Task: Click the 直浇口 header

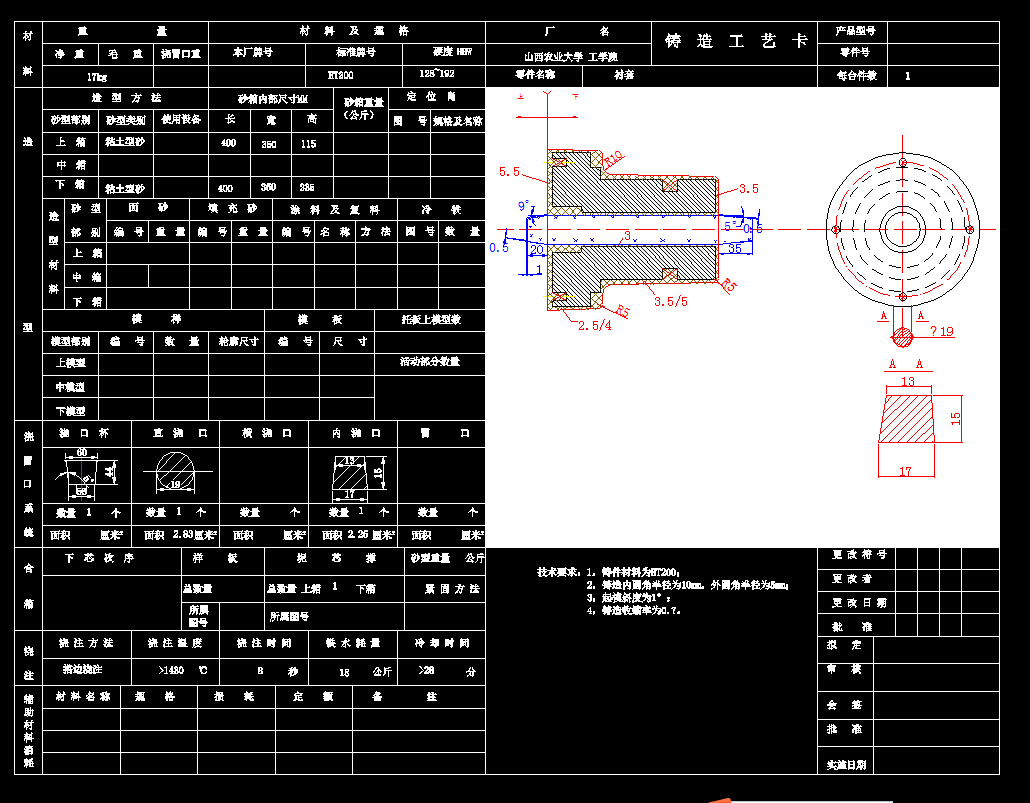Action: click(x=180, y=433)
